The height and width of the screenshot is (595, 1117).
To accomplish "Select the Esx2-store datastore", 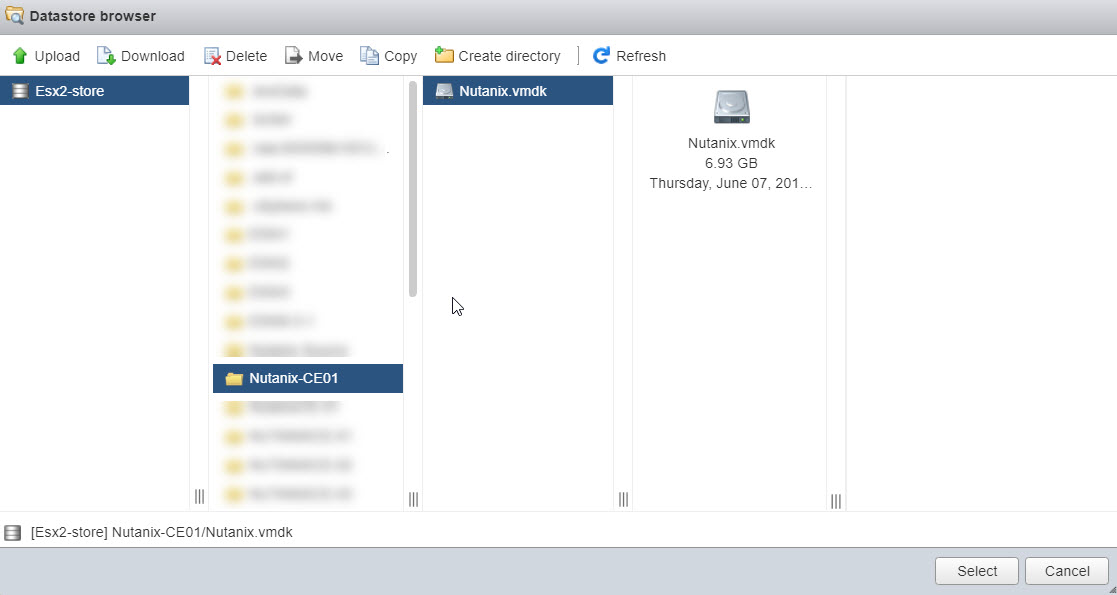I will (94, 90).
